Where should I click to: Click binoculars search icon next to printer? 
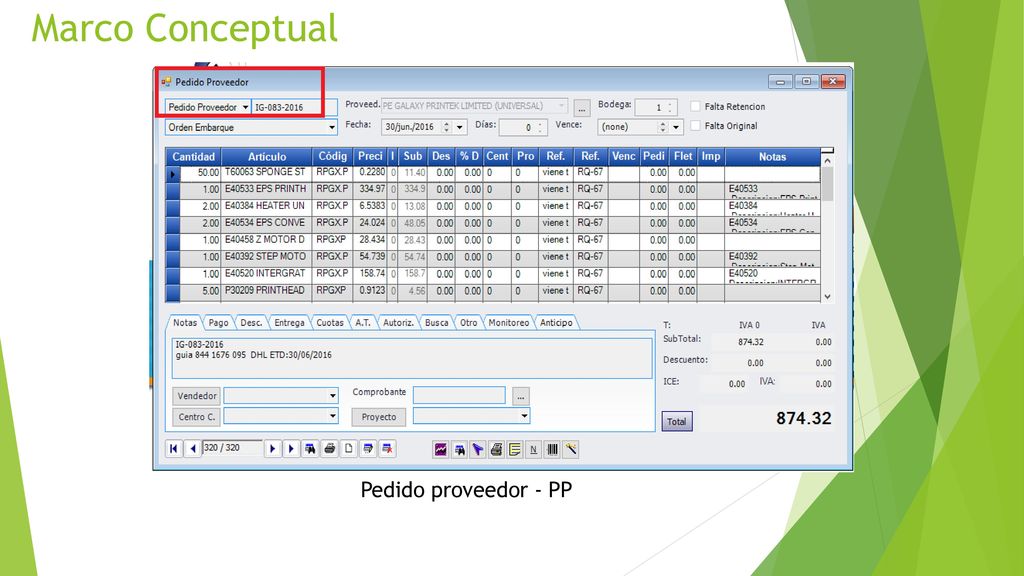click(310, 449)
